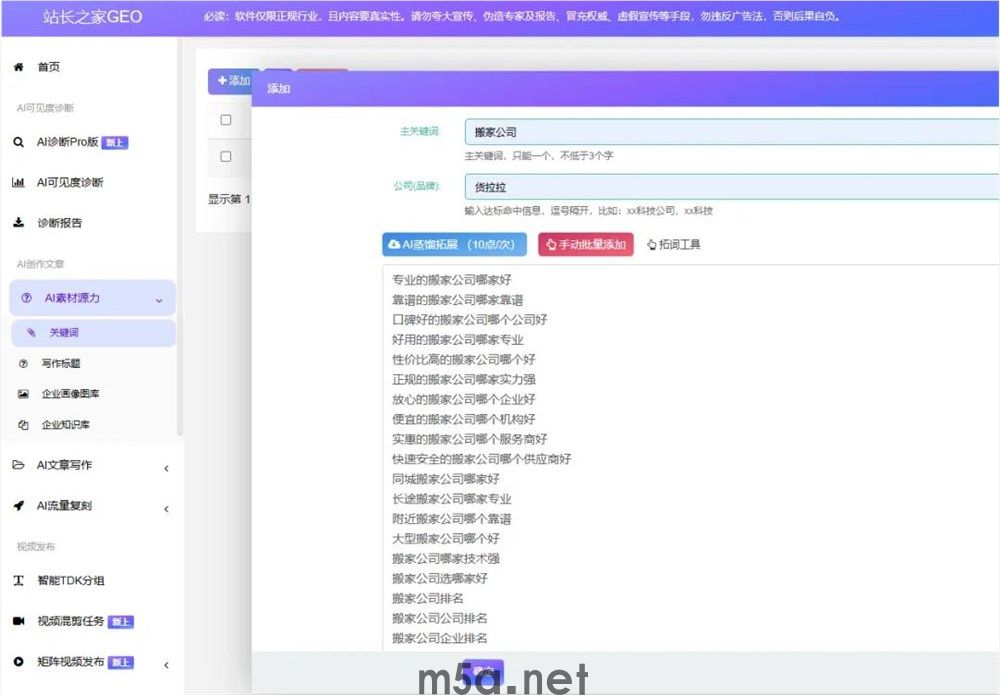Expand the 矩阵视频发布 submenu arrow
The width and height of the screenshot is (1000, 695).
point(166,665)
